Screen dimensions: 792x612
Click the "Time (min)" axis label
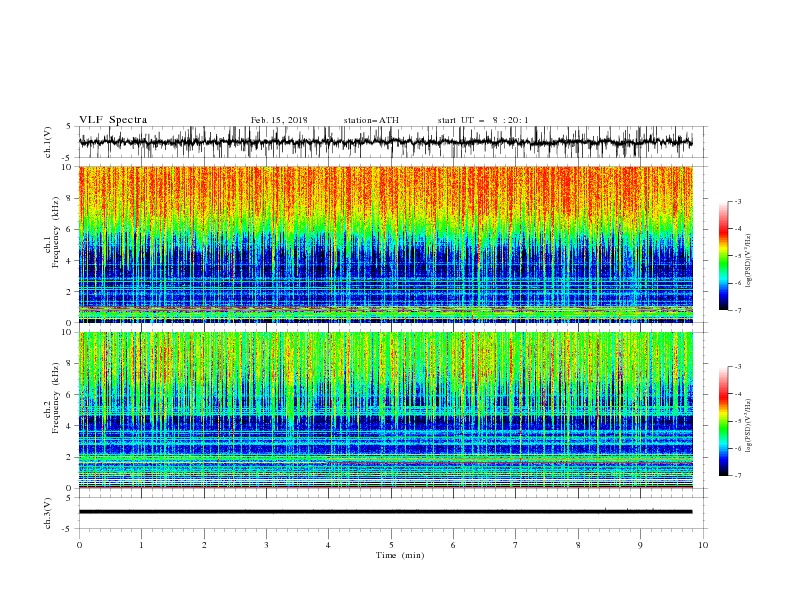click(x=400, y=555)
